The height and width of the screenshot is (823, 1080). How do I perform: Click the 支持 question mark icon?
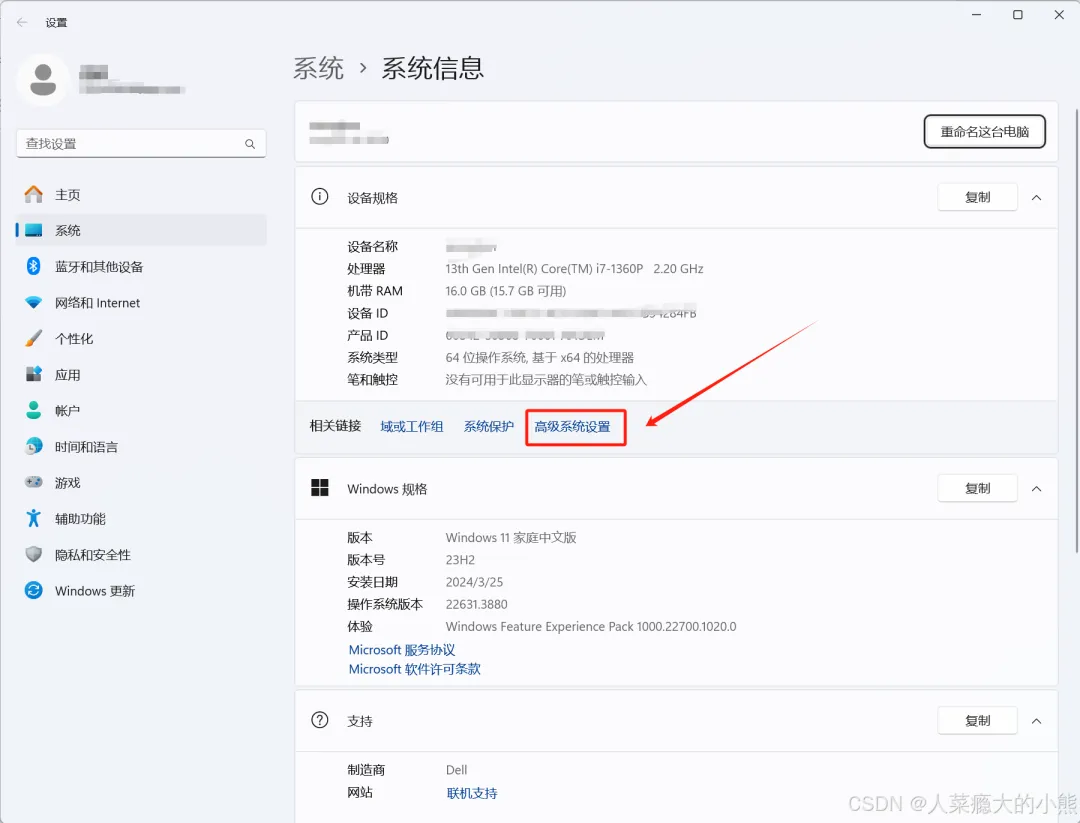click(320, 720)
